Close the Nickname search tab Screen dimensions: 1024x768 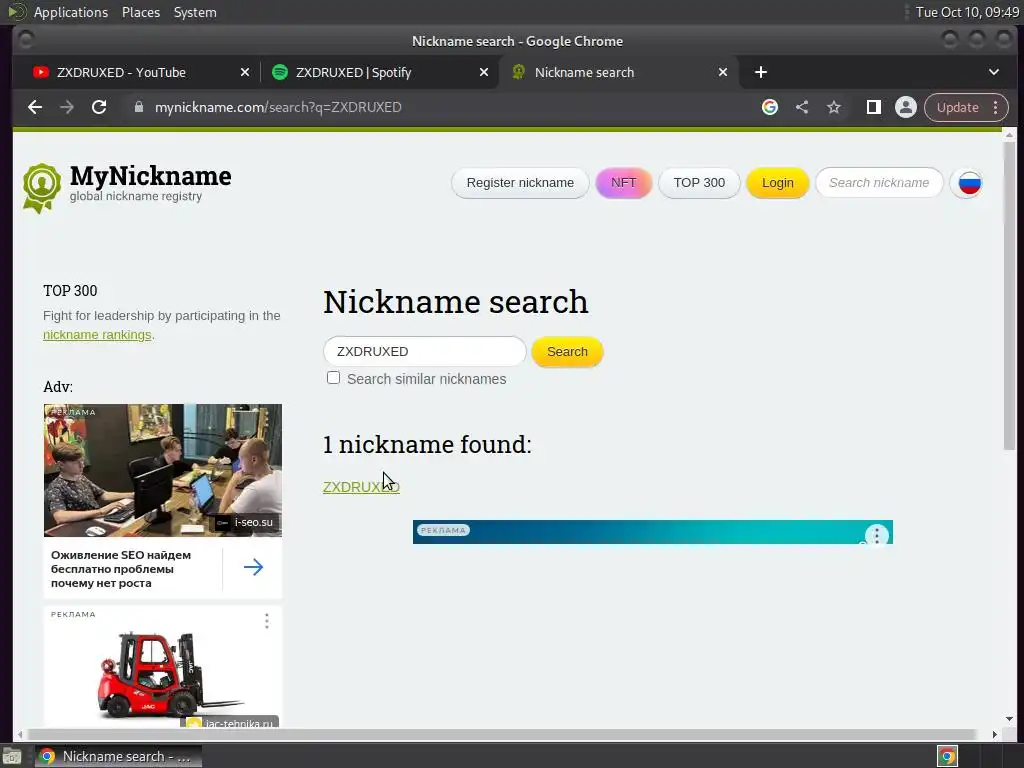pos(723,72)
